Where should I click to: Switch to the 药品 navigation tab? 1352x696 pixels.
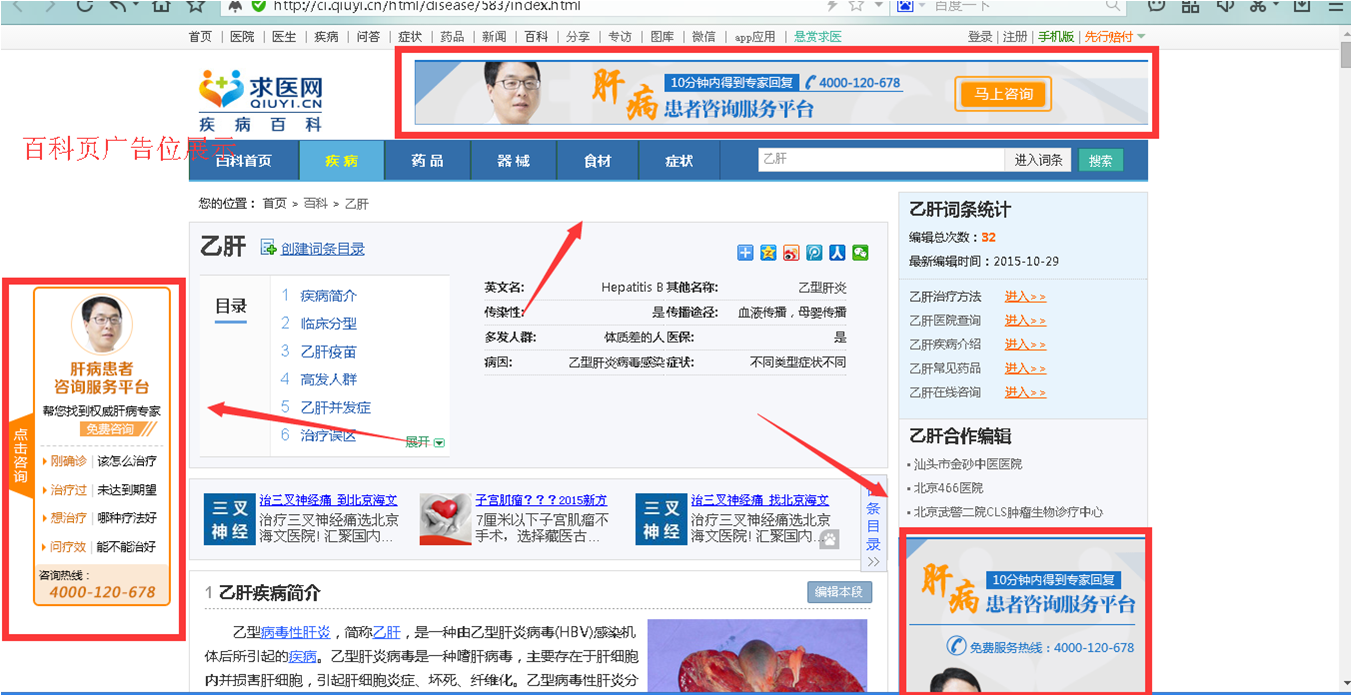pos(427,161)
